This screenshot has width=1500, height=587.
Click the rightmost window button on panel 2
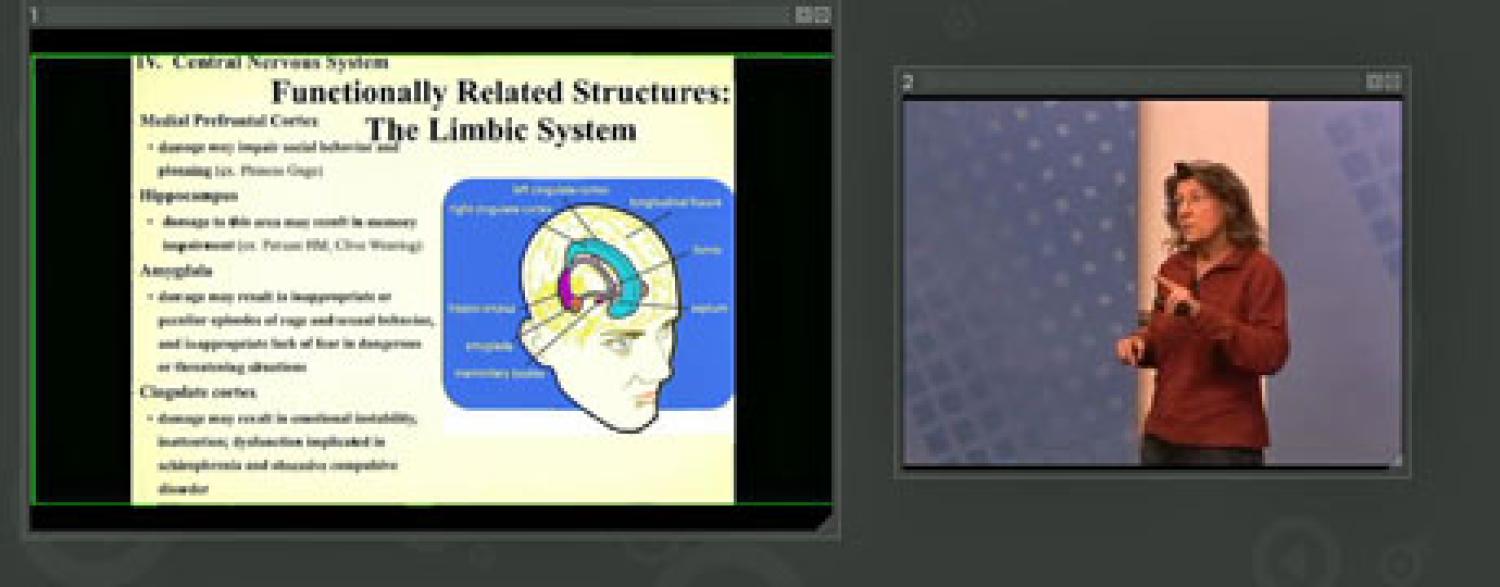click(1392, 82)
